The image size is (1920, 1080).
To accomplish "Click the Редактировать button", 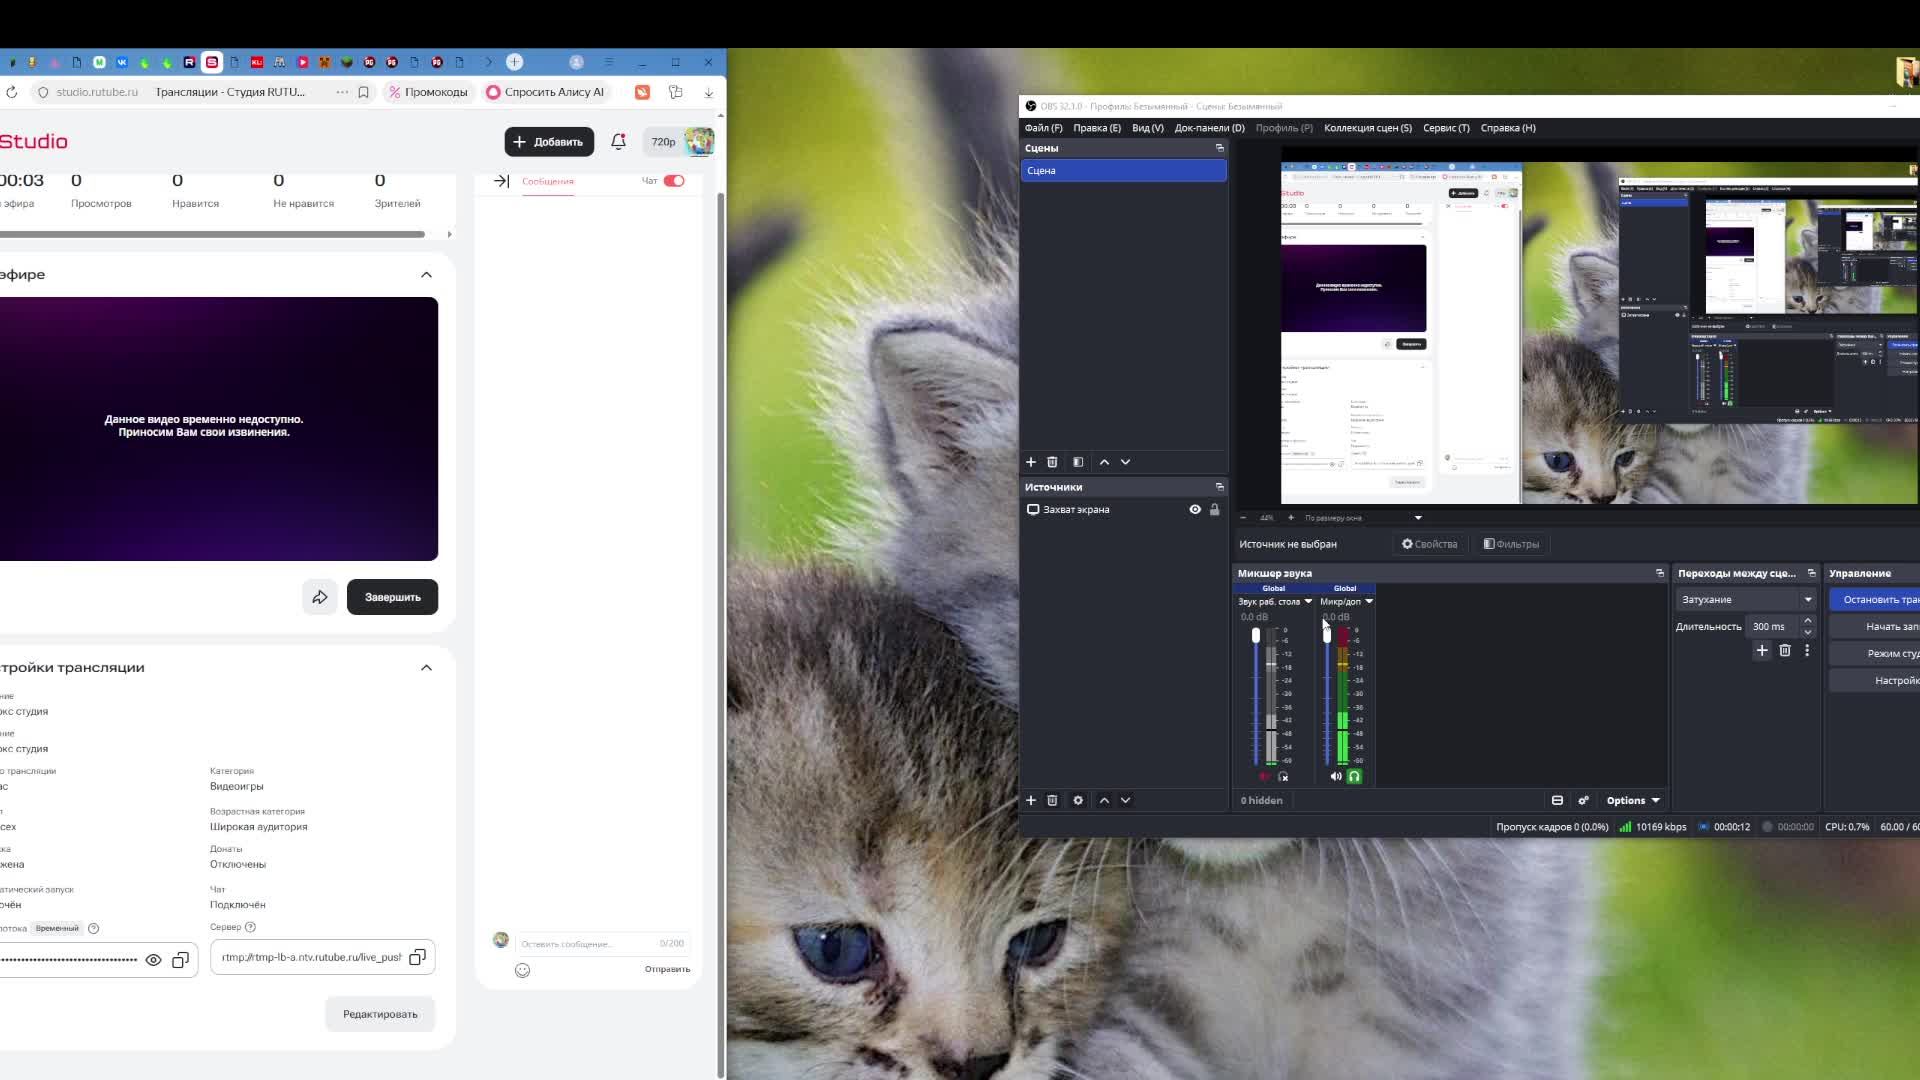I will pos(380,1014).
